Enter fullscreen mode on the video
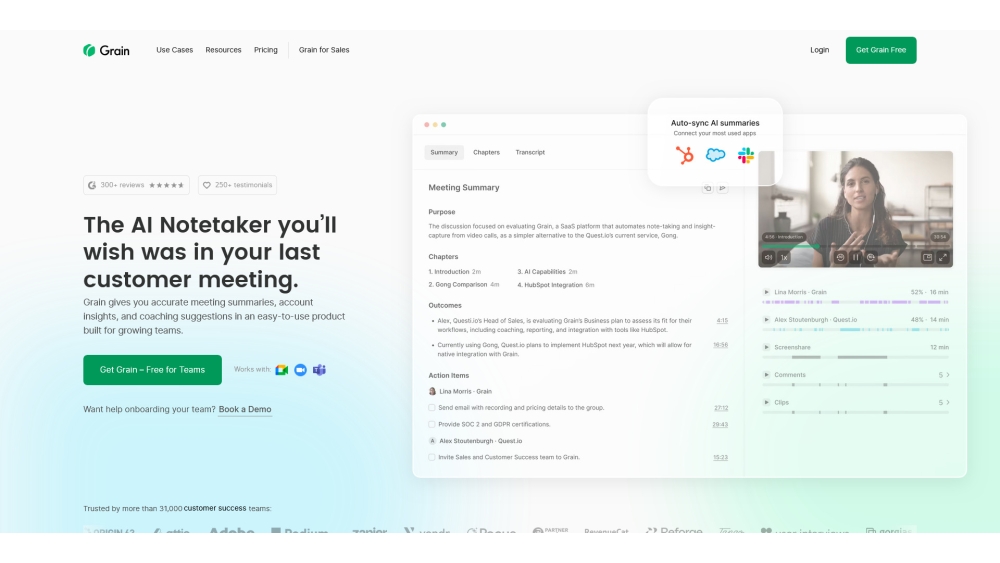This screenshot has width=1000, height=563. tap(942, 257)
